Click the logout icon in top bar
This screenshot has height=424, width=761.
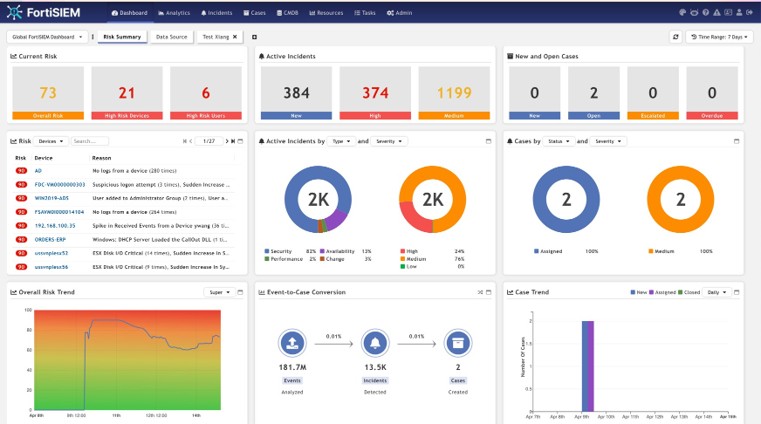coord(750,13)
